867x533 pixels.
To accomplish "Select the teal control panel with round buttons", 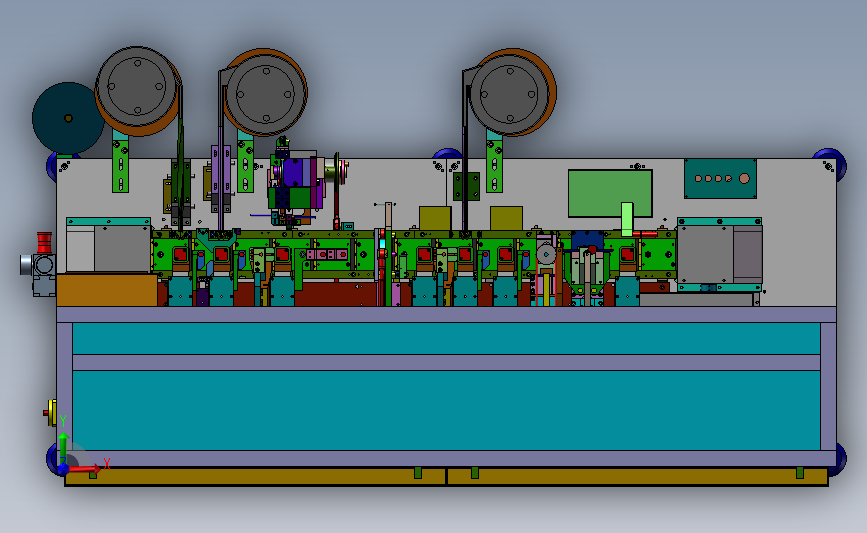I will coord(720,179).
